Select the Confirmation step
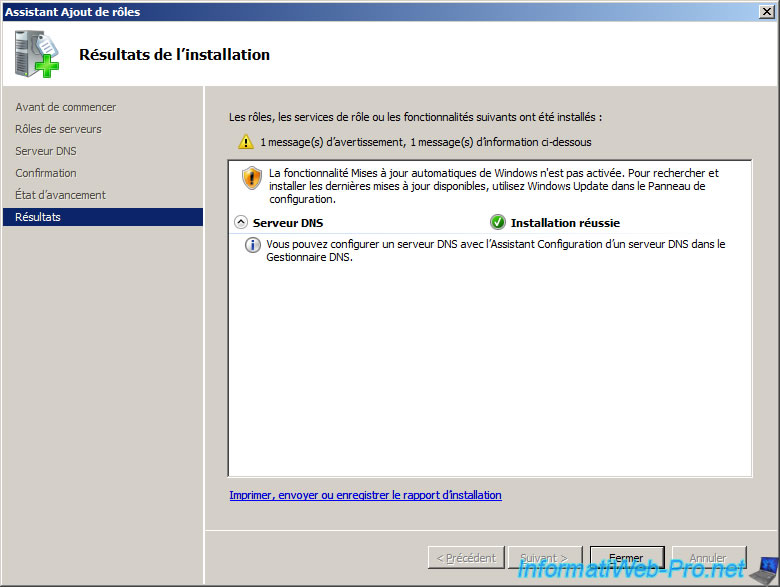Screen dimensions: 780x587 coord(46,173)
